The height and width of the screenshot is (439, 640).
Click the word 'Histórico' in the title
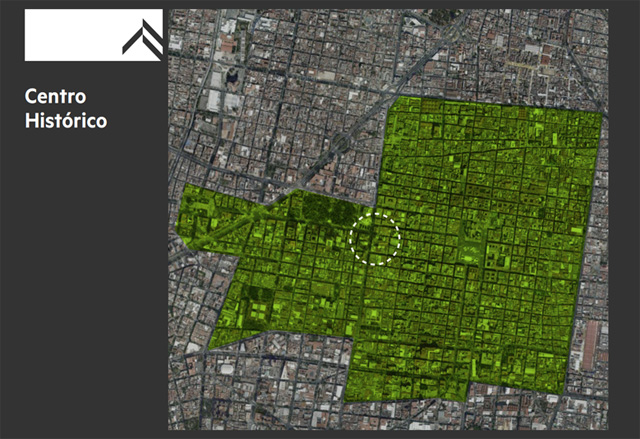click(x=67, y=120)
